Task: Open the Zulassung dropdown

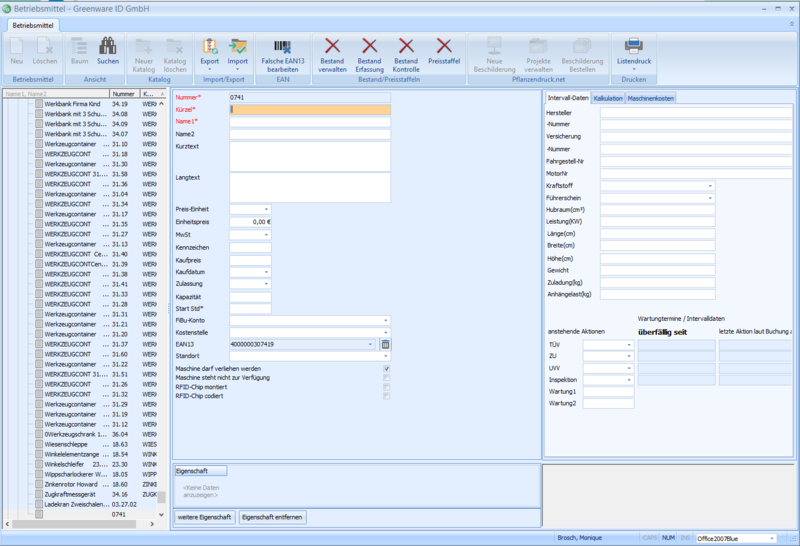Action: coord(266,284)
